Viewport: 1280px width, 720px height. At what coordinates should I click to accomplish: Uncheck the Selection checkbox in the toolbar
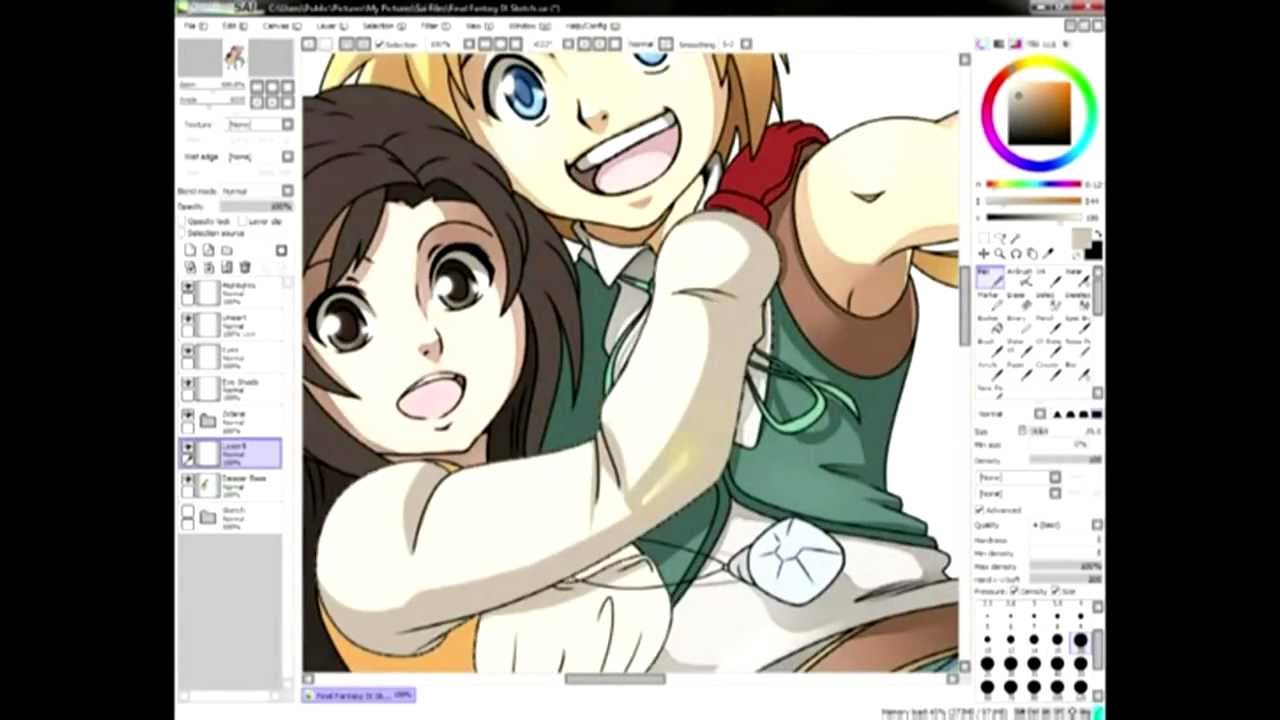(x=380, y=44)
